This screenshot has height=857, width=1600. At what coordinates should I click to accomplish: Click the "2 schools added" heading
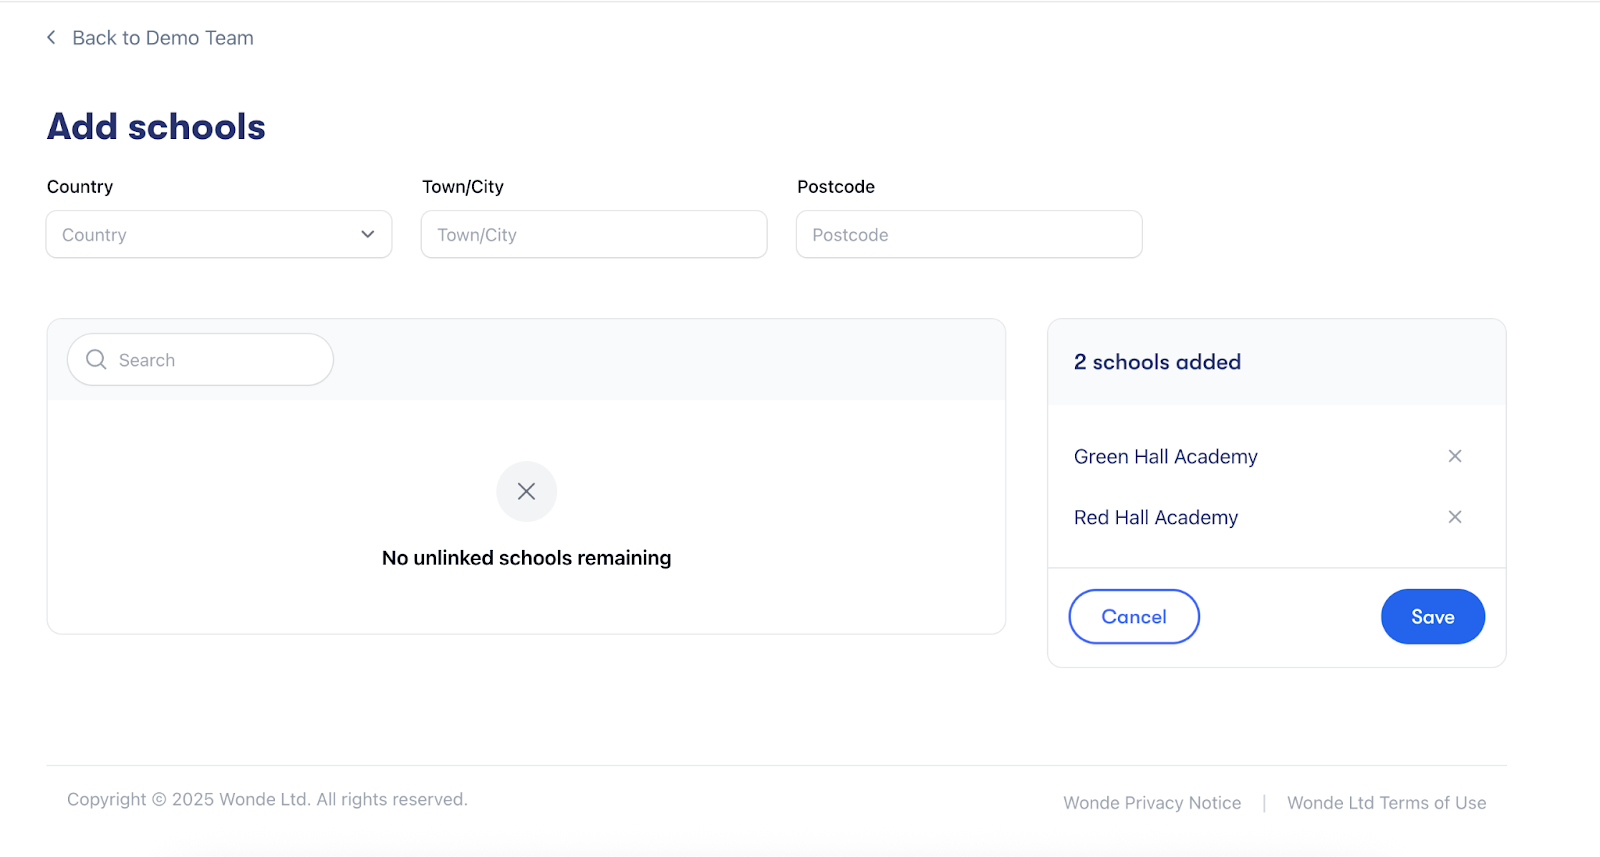tap(1157, 362)
